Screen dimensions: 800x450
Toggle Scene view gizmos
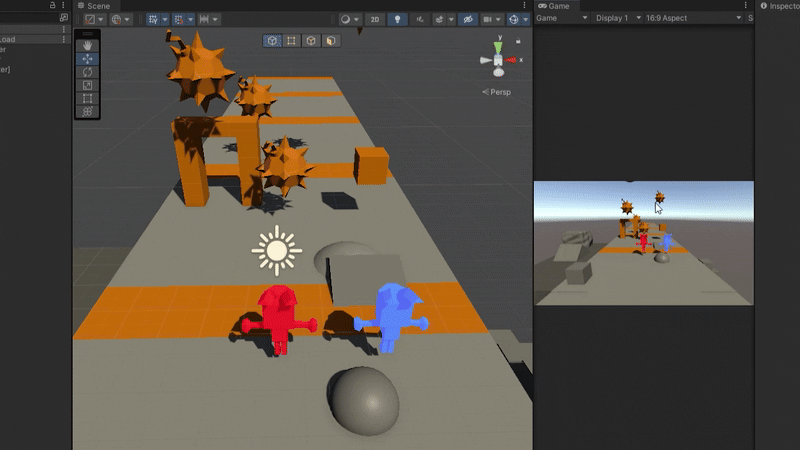[x=514, y=19]
